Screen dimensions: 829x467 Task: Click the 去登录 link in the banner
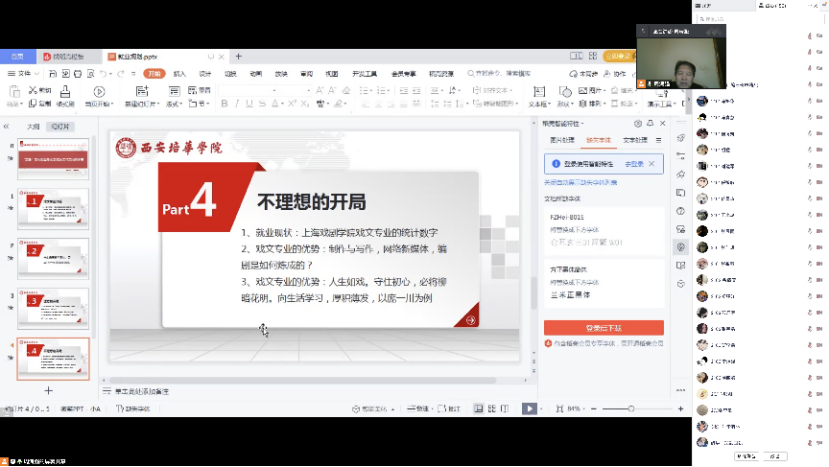(633, 163)
